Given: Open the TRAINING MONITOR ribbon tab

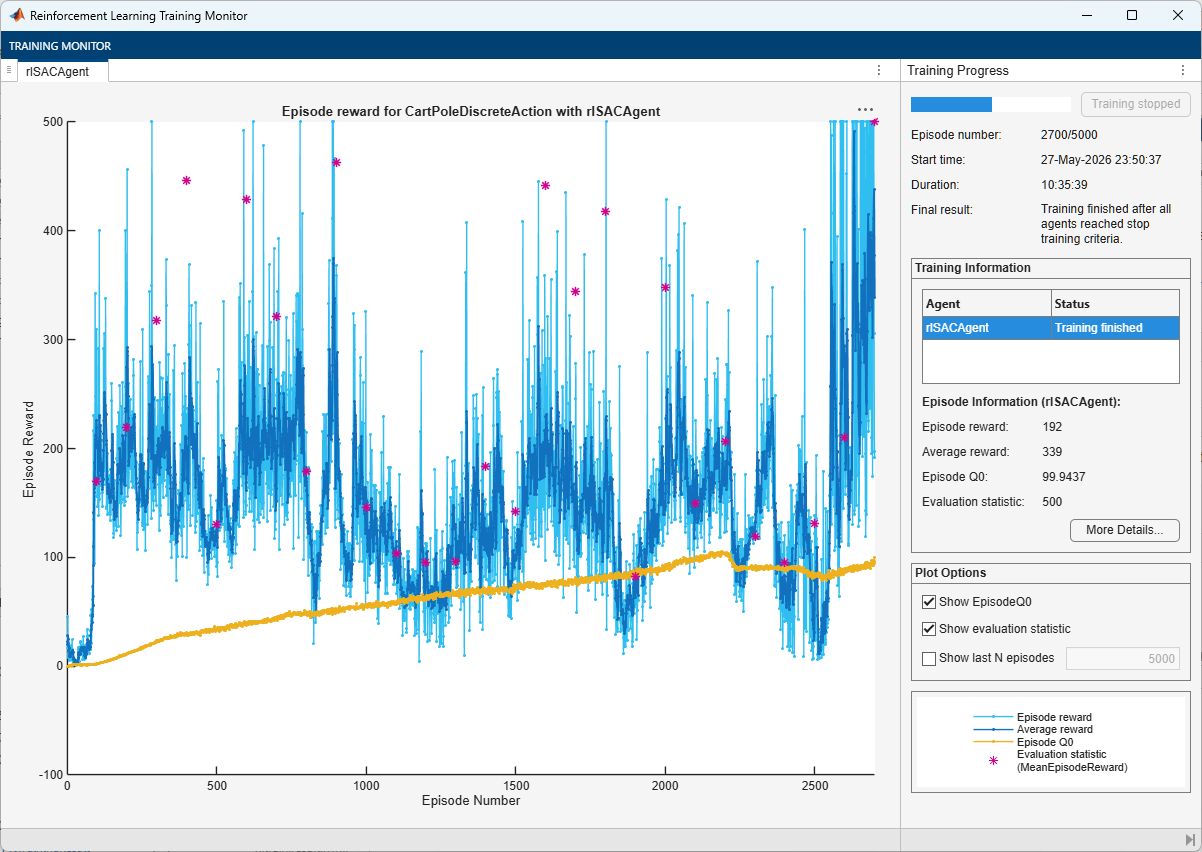Looking at the screenshot, I should click(x=60, y=46).
